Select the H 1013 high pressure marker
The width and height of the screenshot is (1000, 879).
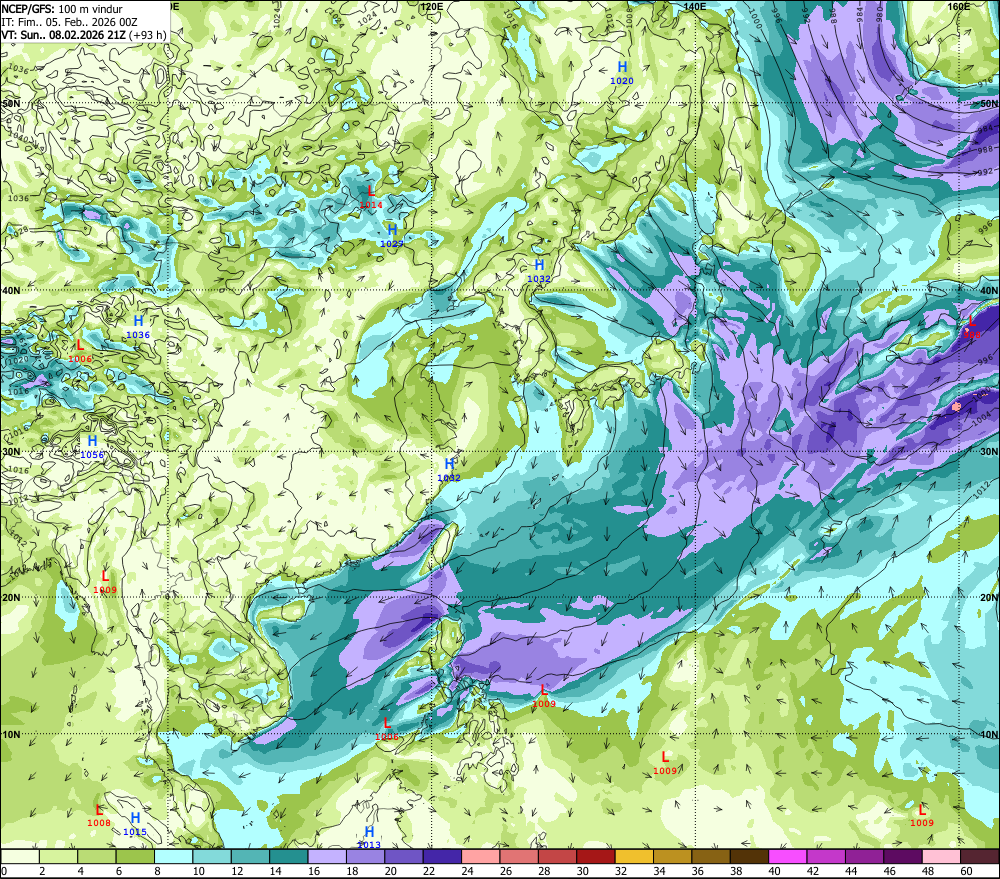[x=369, y=838]
